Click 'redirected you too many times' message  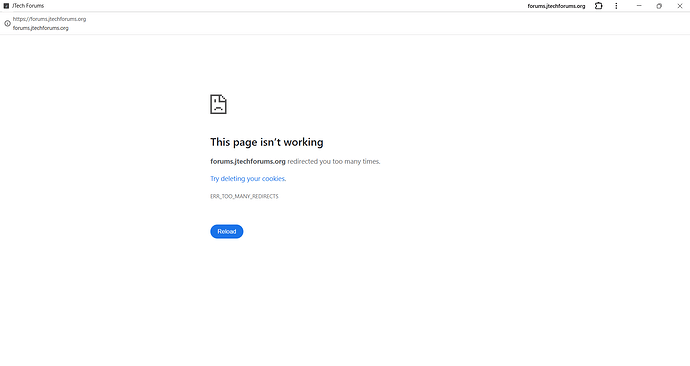(x=334, y=161)
